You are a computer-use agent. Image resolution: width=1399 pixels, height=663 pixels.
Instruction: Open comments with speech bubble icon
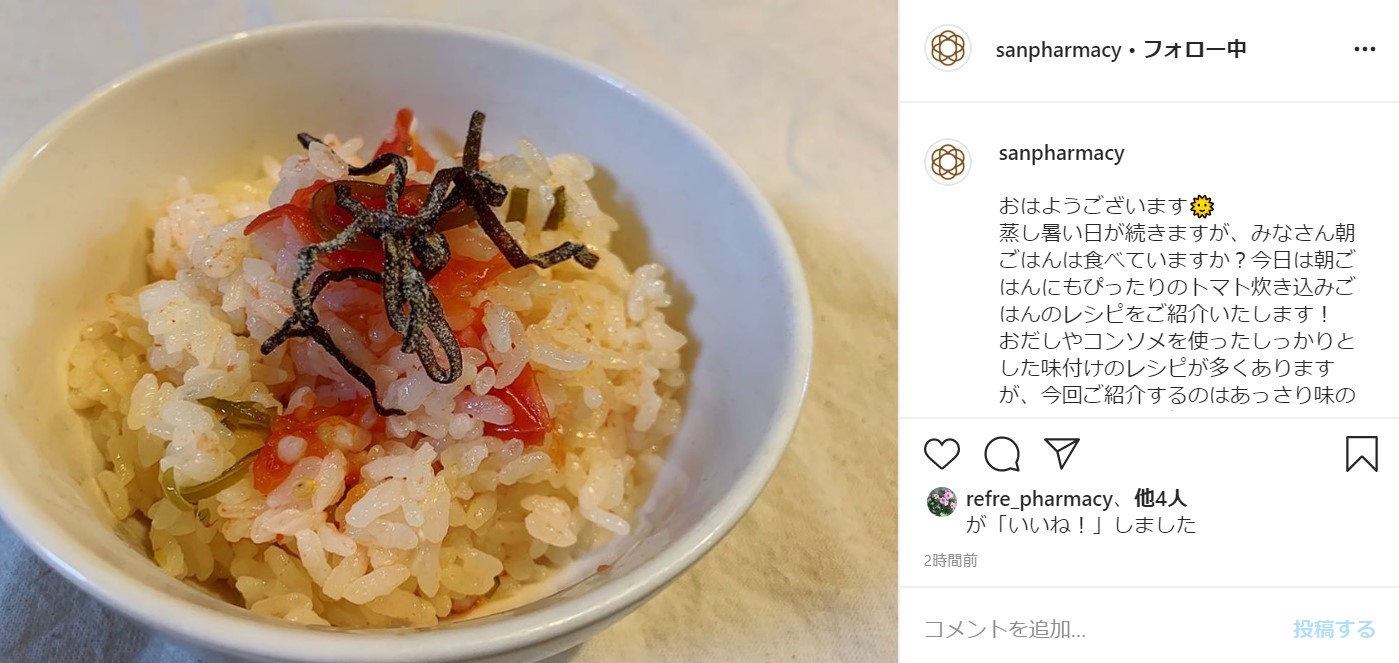1002,454
